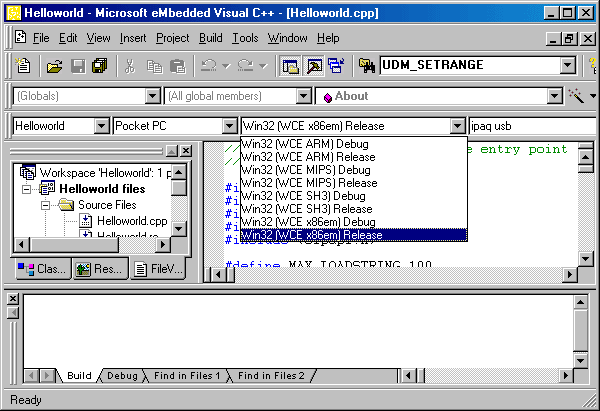Viewport: 600px width, 411px height.
Task: Choose Win32 (WCE MIPS) Release from list
Action: [308, 183]
